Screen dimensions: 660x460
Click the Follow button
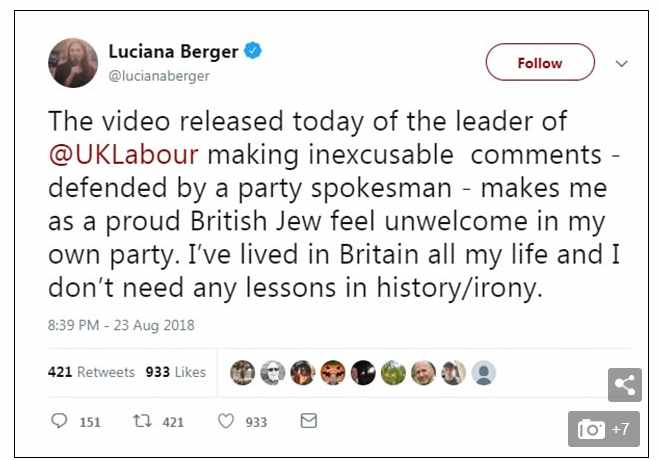click(x=540, y=62)
